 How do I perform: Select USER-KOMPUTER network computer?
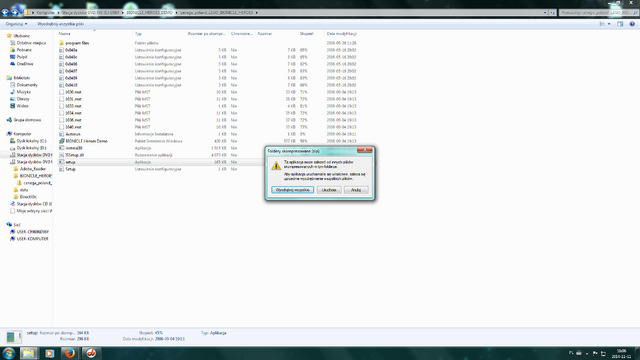point(32,239)
